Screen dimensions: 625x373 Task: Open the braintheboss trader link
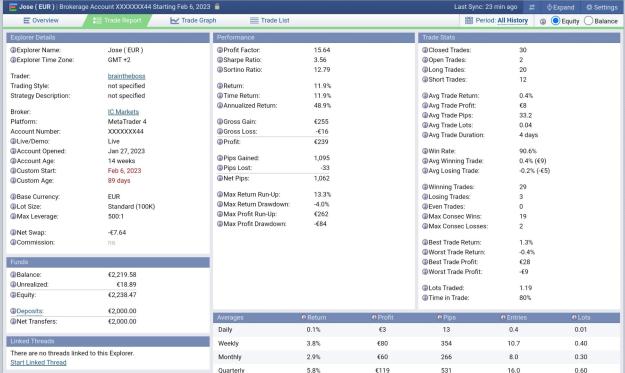point(126,76)
